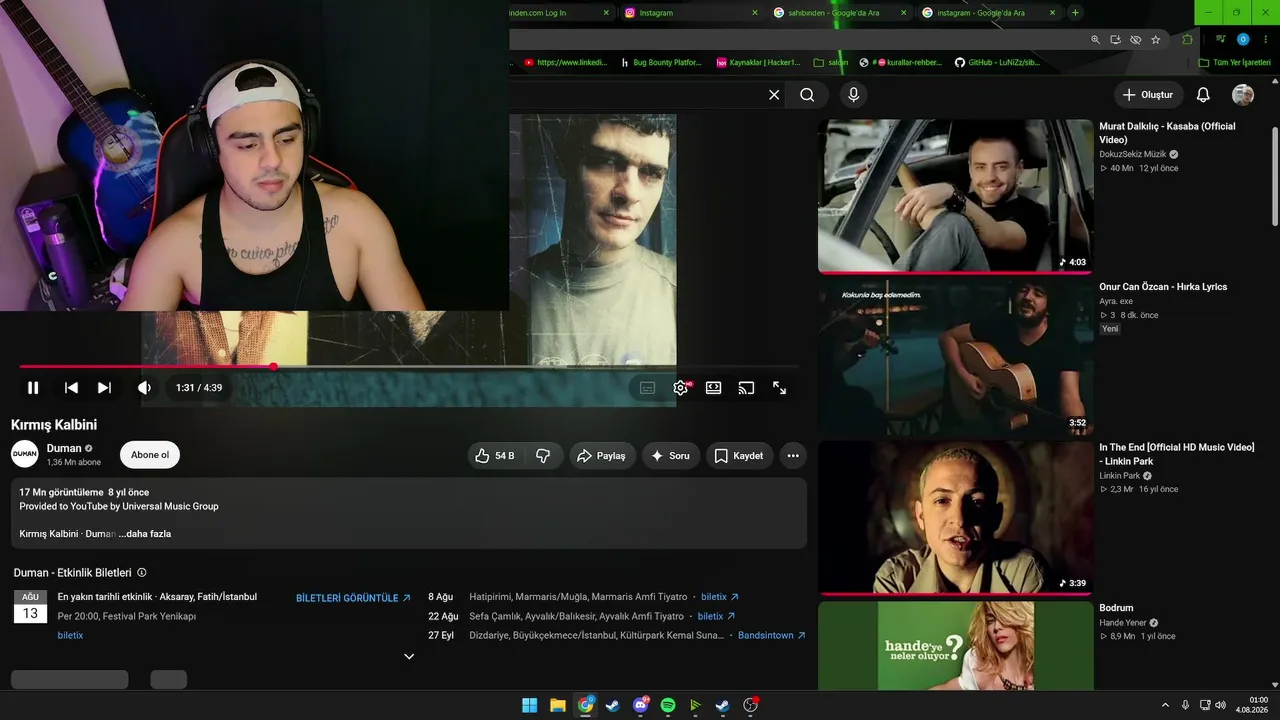The height and width of the screenshot is (720, 1280).
Task: Cast the video to a TV
Action: [x=746, y=388]
